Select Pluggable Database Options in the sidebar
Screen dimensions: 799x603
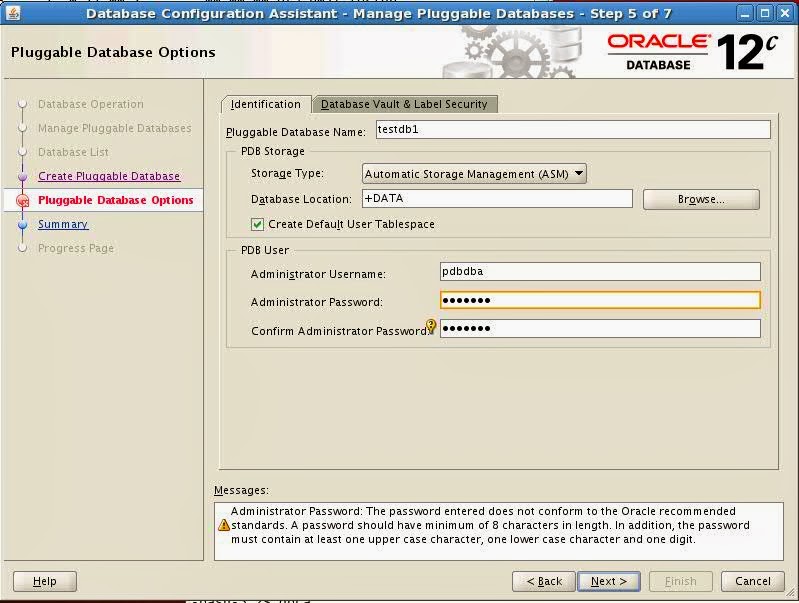click(116, 200)
